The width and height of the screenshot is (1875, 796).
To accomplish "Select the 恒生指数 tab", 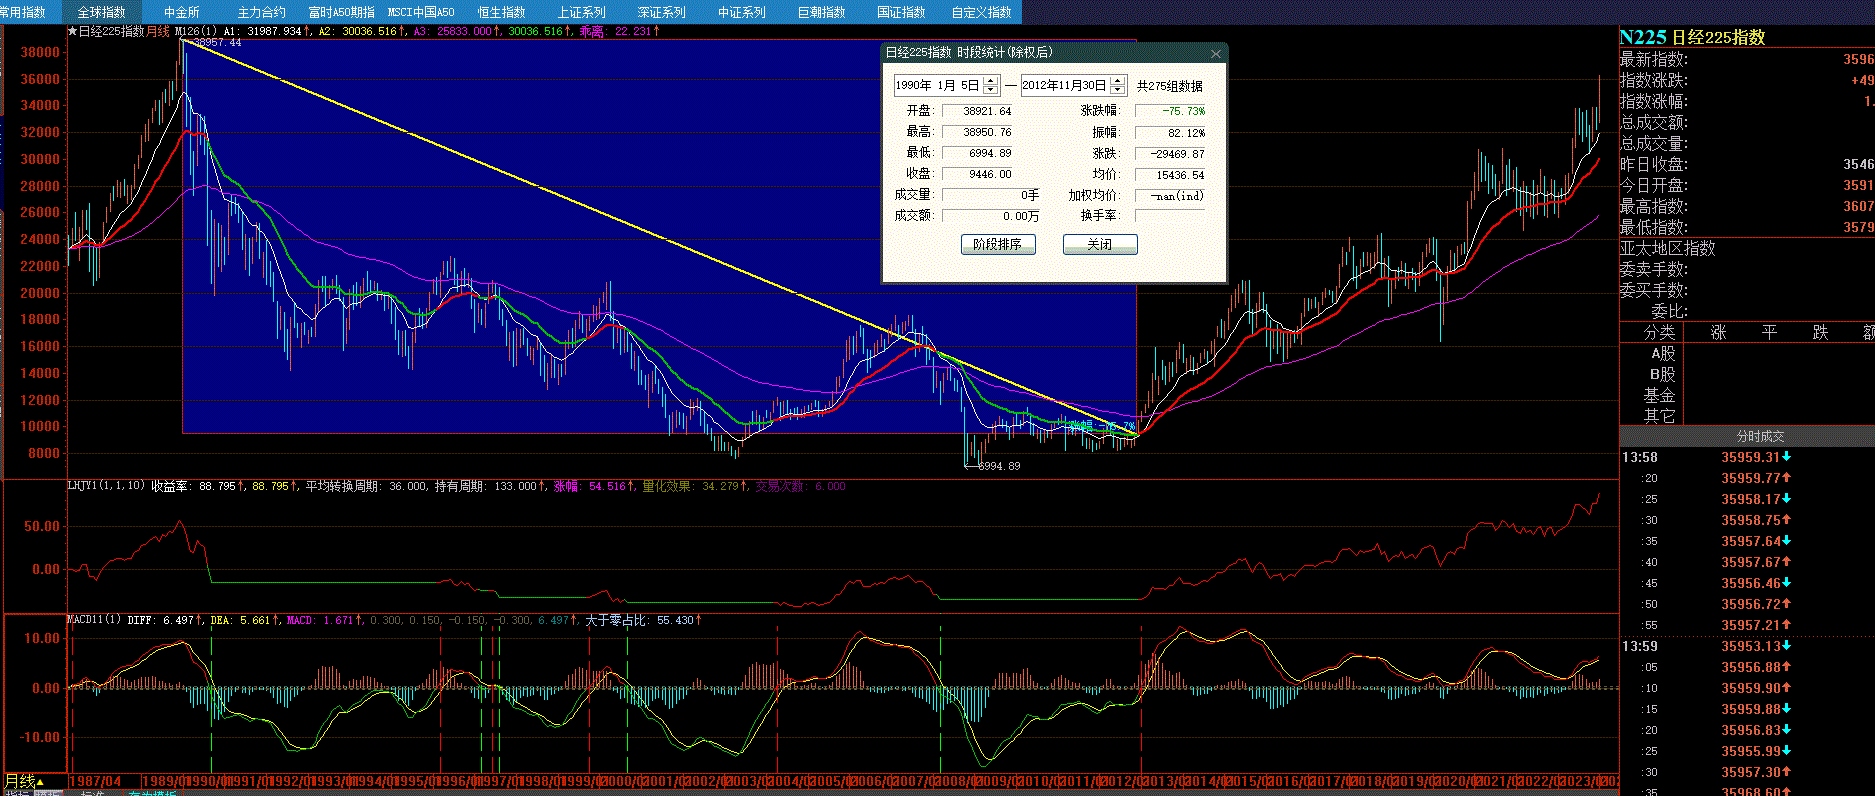I will point(502,12).
